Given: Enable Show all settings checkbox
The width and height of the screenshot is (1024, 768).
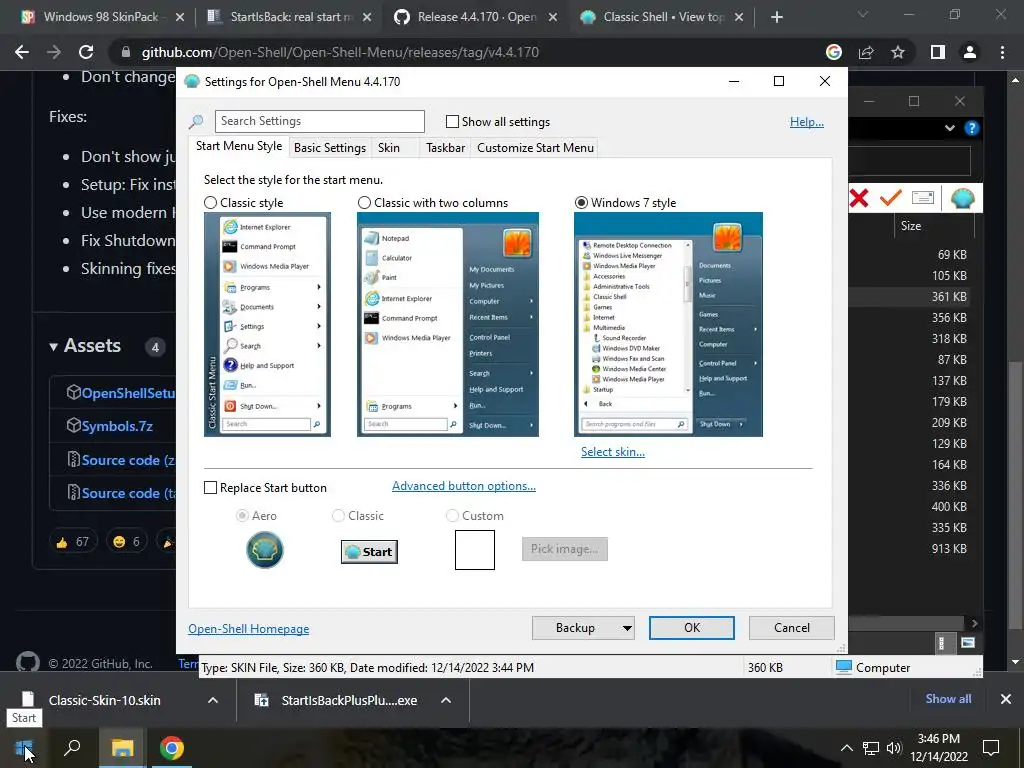Looking at the screenshot, I should pos(452,121).
